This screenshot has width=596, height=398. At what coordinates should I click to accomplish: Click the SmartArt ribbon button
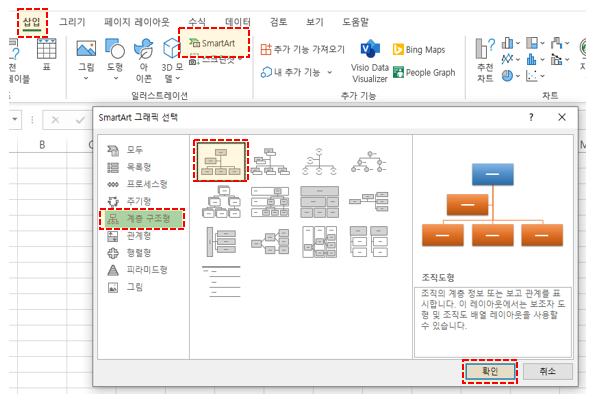pyautogui.click(x=212, y=43)
